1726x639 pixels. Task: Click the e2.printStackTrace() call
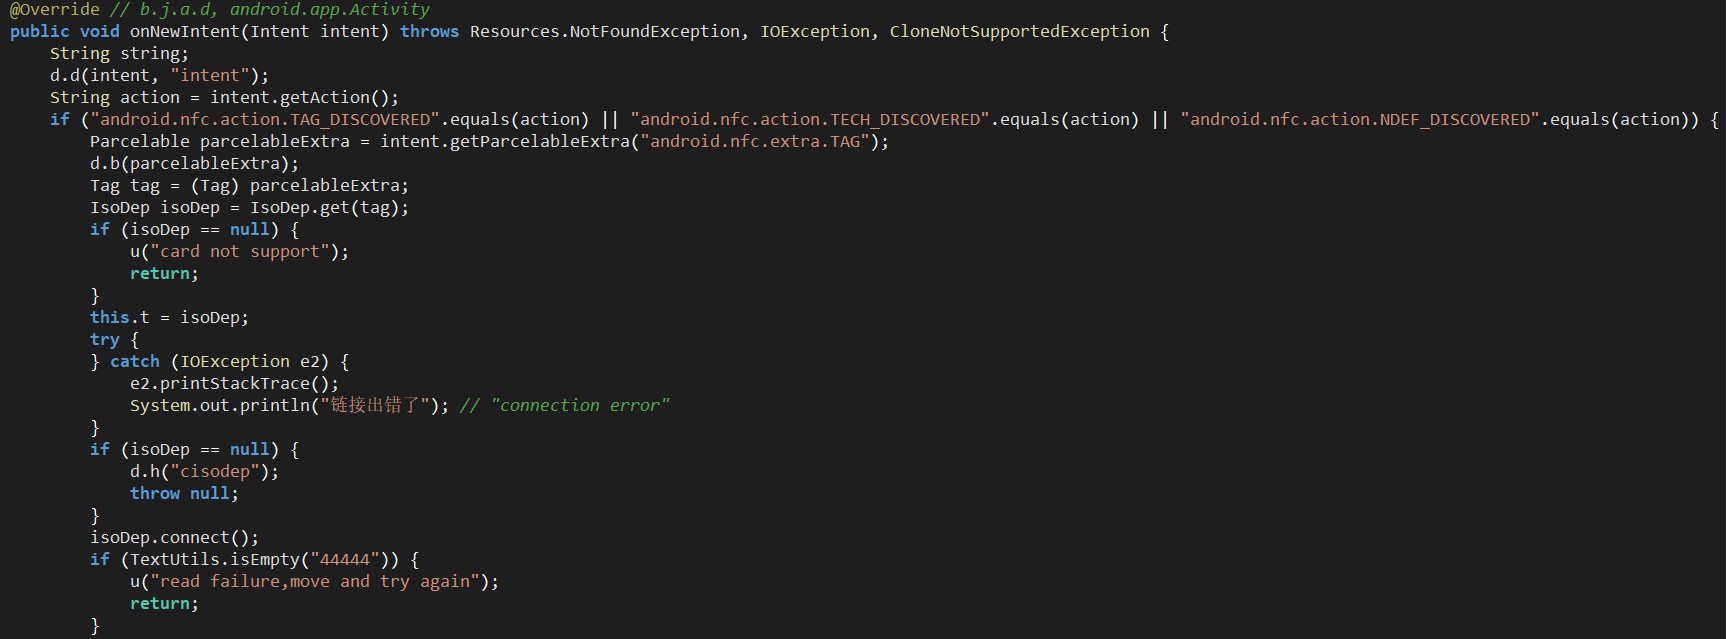pyautogui.click(x=234, y=384)
